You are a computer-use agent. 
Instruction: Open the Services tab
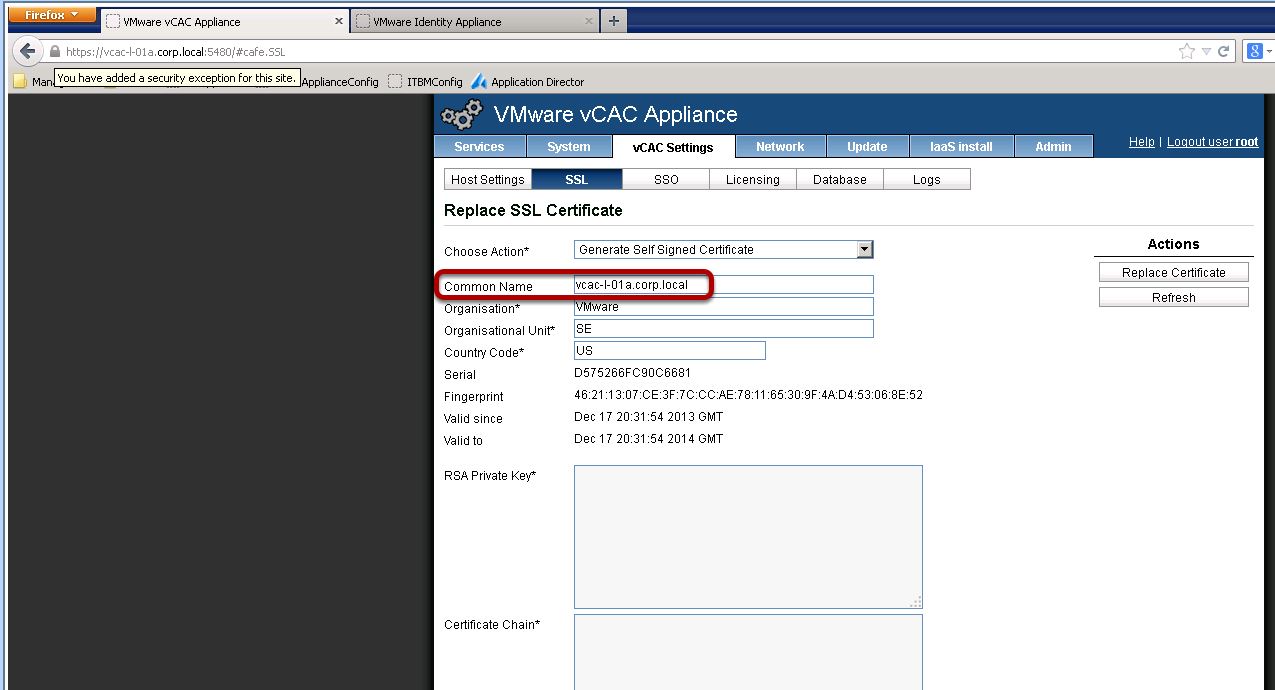point(479,147)
